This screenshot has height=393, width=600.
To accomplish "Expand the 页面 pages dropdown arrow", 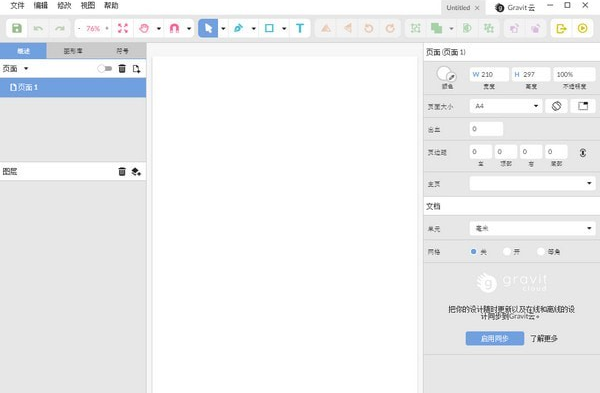I will [26, 68].
